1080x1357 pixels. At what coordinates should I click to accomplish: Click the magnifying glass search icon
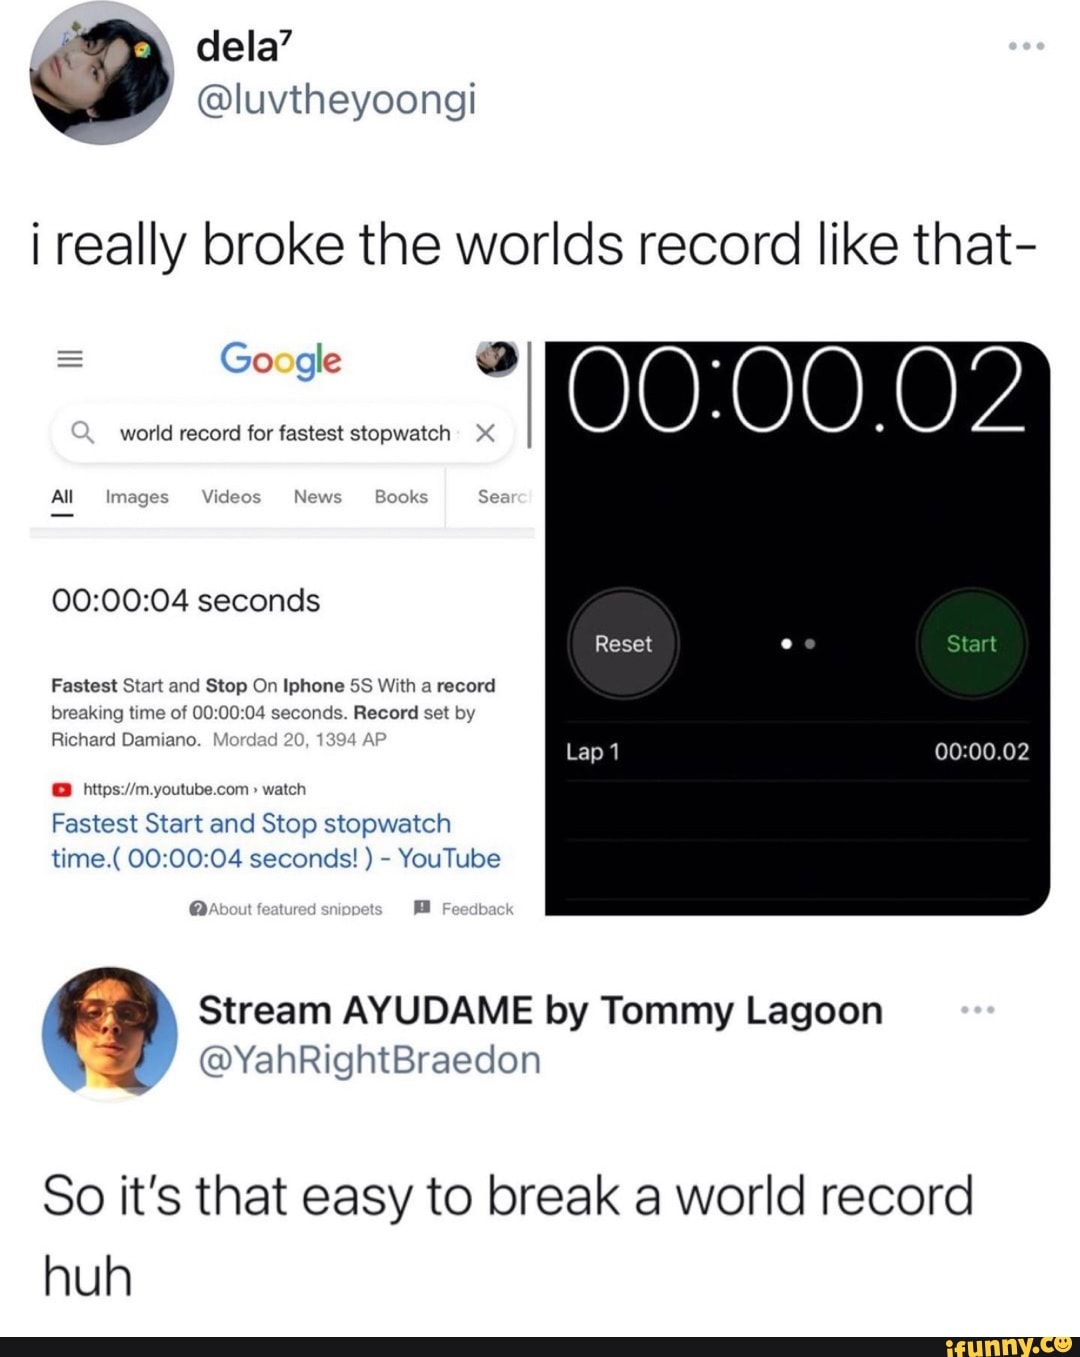[x=83, y=432]
